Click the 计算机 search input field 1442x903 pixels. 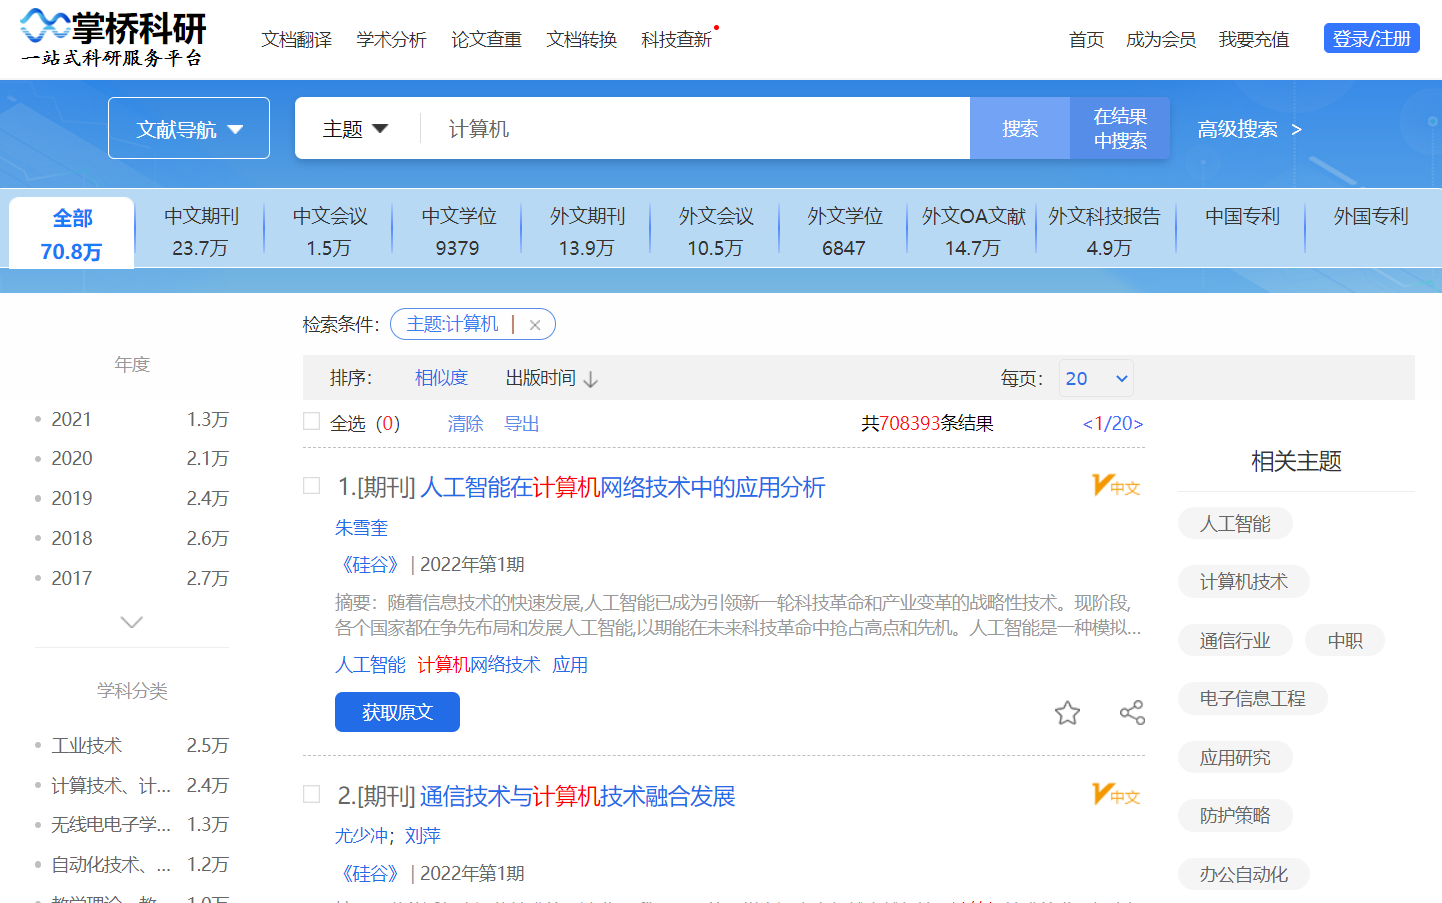pyautogui.click(x=694, y=128)
